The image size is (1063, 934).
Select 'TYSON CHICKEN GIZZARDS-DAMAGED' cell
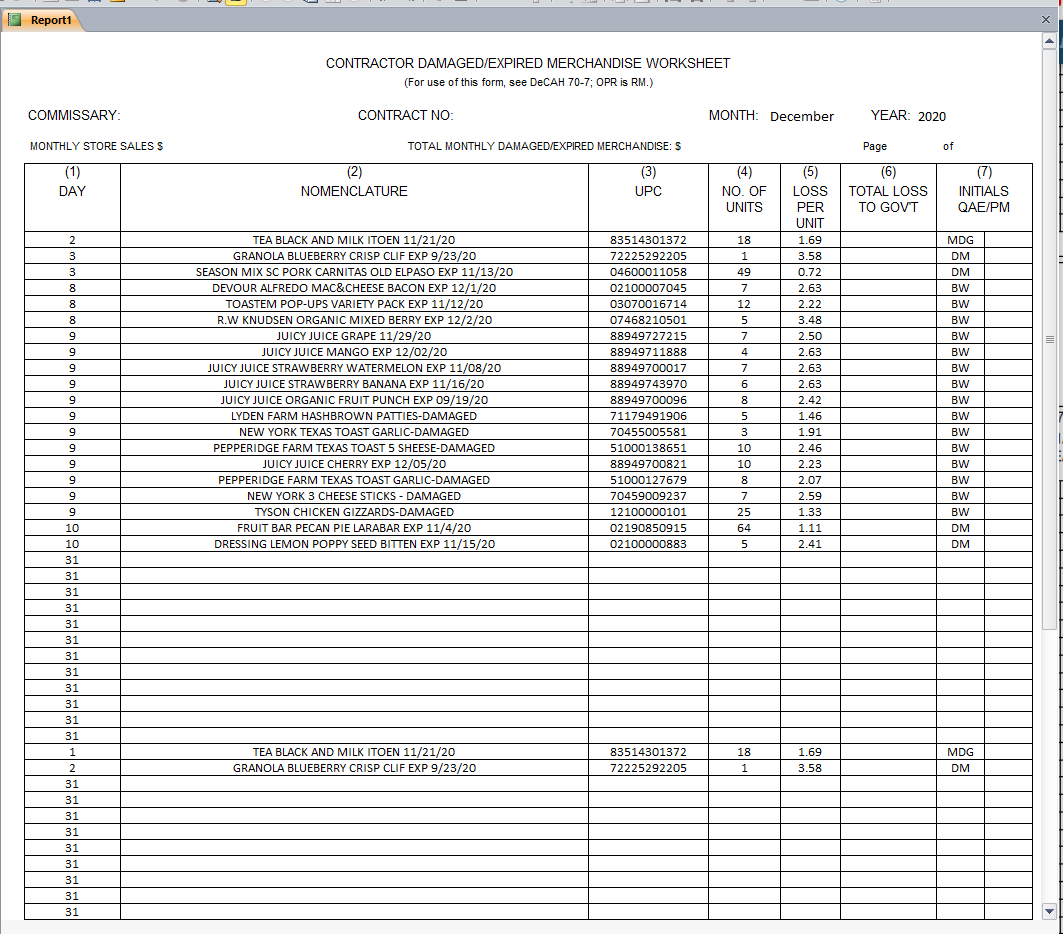pyautogui.click(x=354, y=512)
